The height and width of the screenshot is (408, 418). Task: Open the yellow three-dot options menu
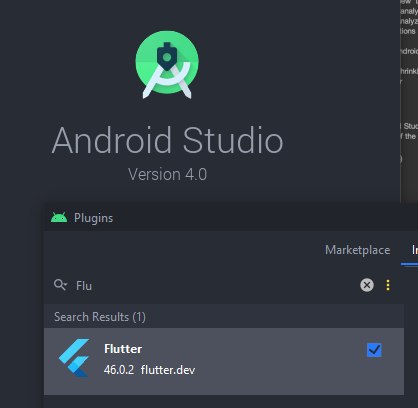coord(388,285)
